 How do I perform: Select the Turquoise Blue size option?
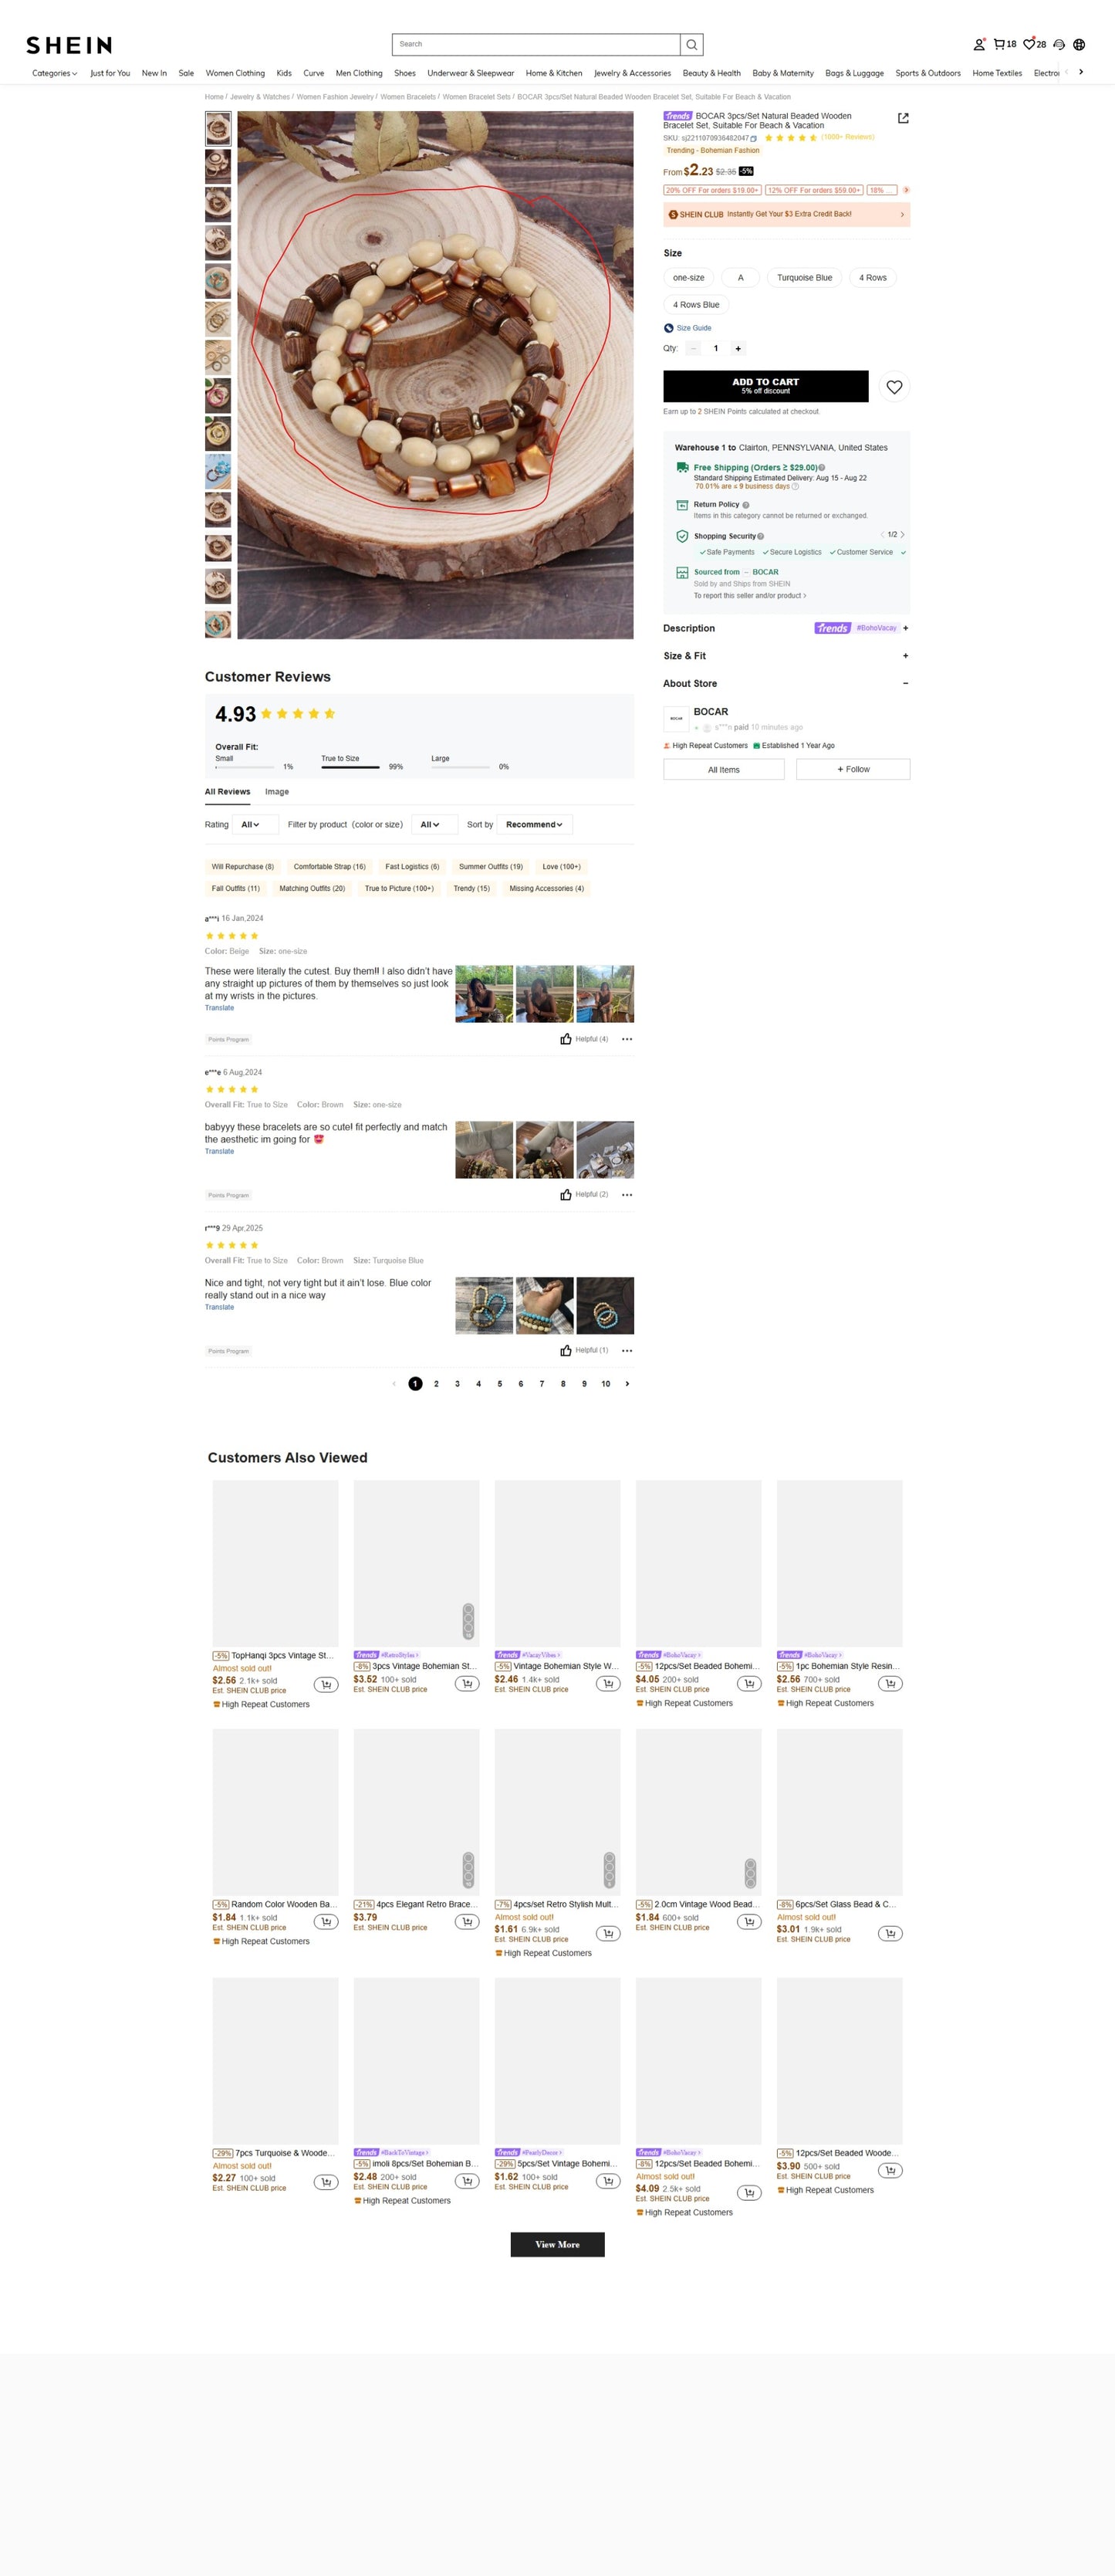(804, 278)
